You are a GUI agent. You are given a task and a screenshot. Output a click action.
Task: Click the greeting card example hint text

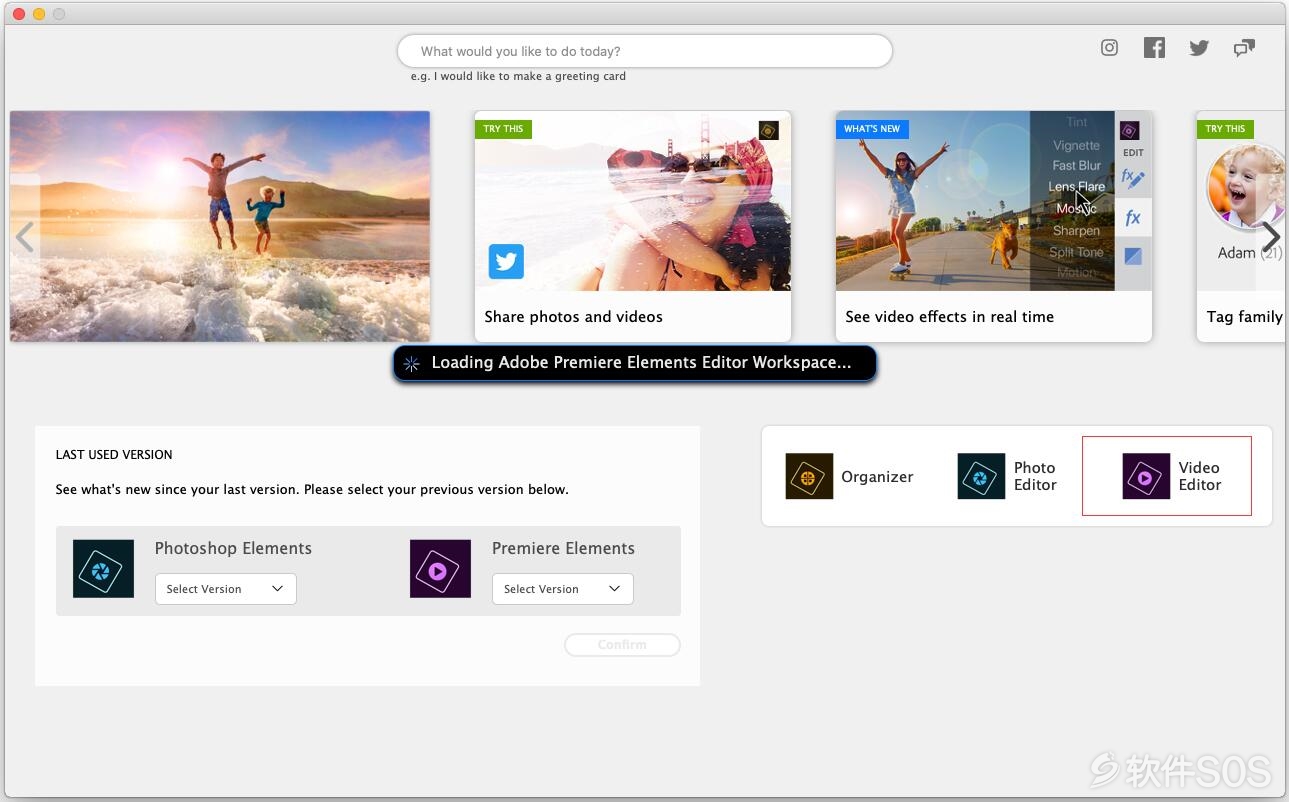click(x=518, y=76)
